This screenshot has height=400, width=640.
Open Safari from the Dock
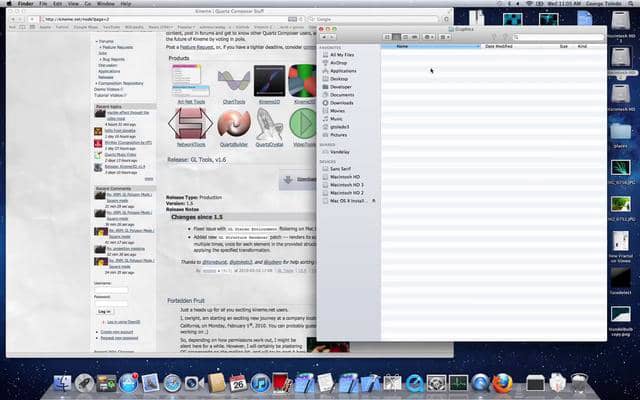tap(173, 383)
